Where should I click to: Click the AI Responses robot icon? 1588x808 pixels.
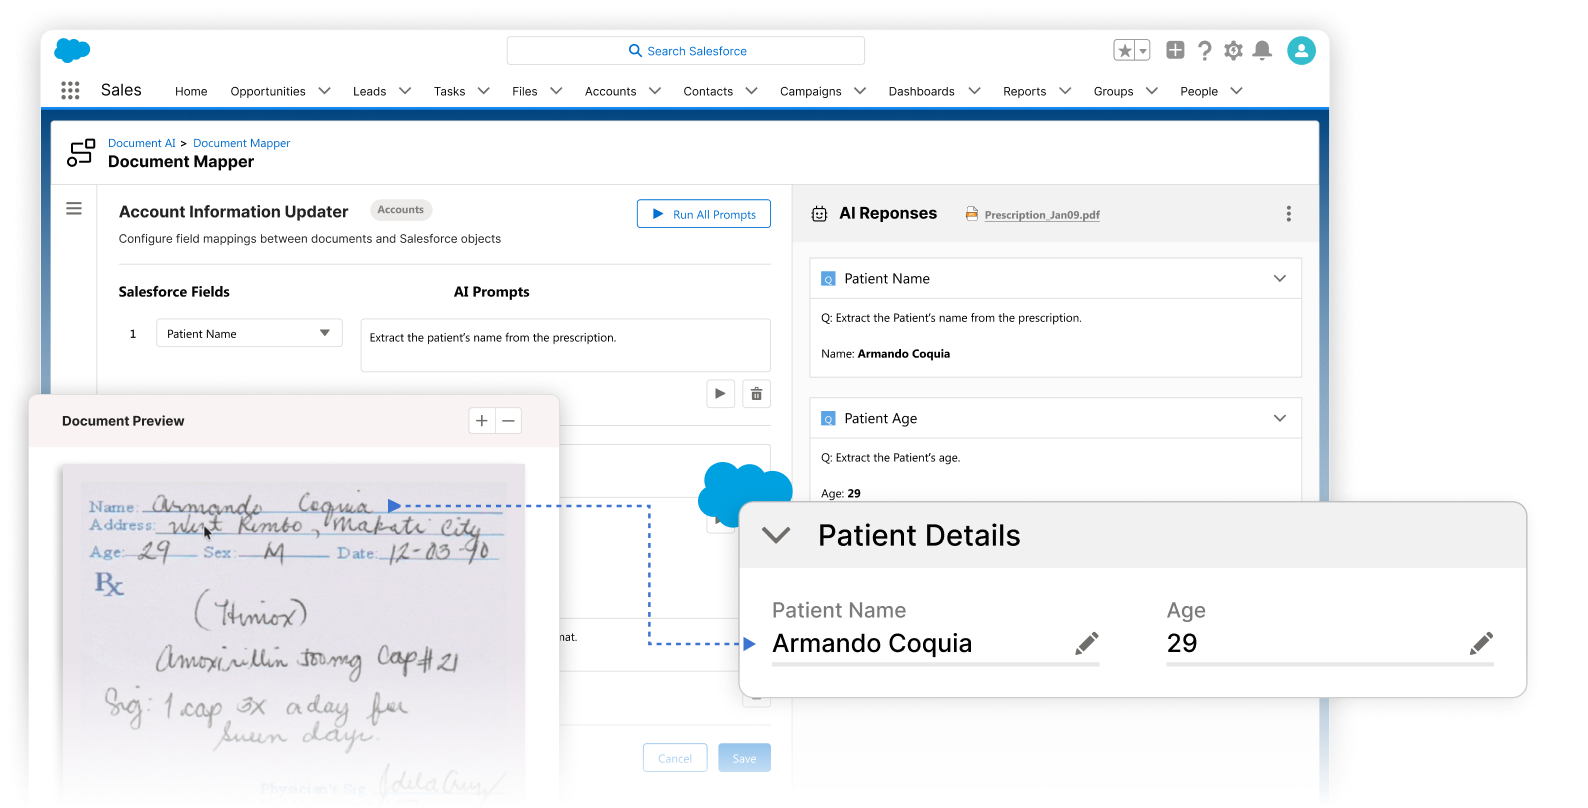pyautogui.click(x=819, y=214)
